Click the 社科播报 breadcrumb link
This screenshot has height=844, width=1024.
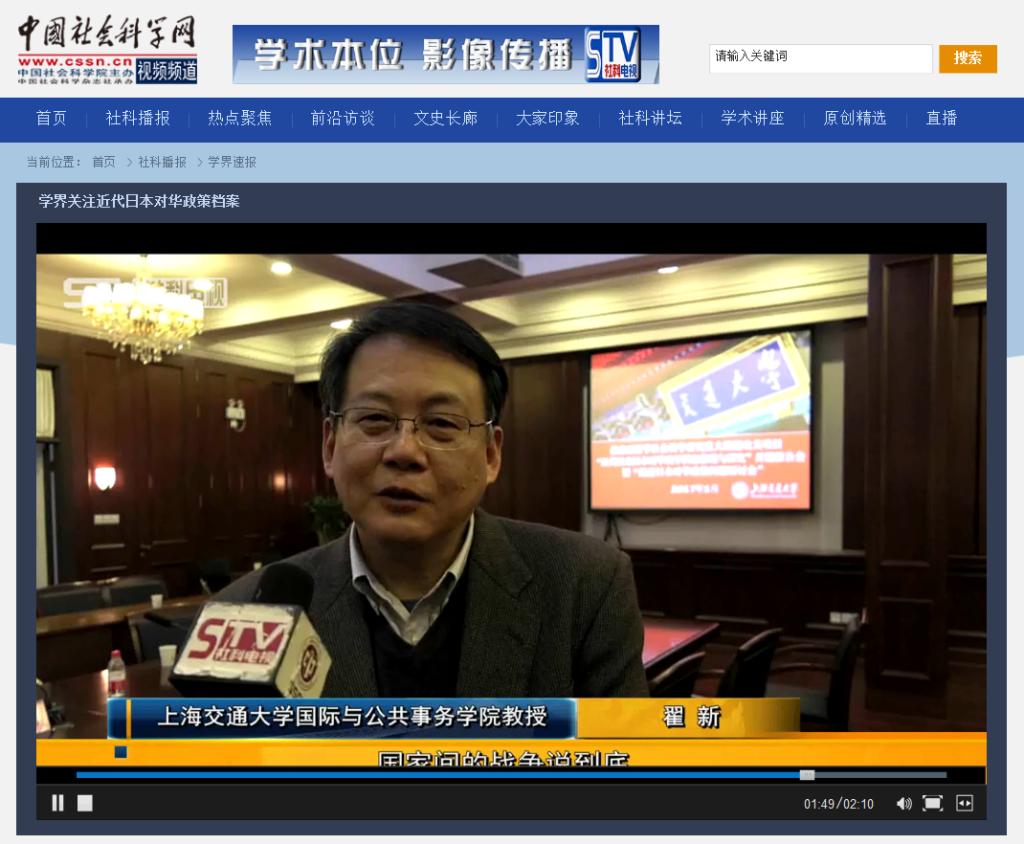[162, 162]
